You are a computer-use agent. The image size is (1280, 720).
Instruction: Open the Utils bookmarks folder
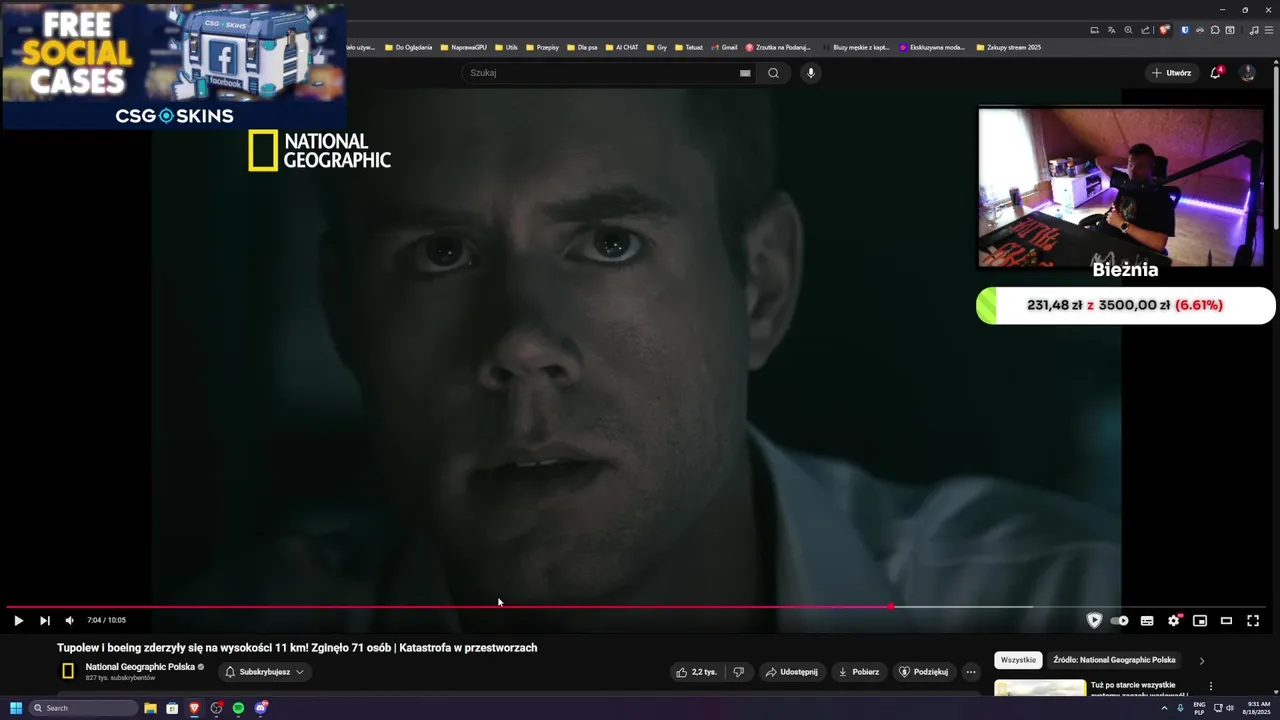[506, 47]
